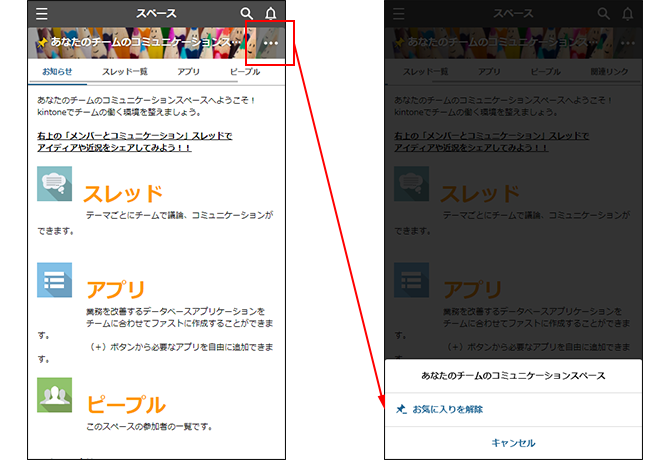
Task: Select the お知らせ tab
Action: click(57, 73)
